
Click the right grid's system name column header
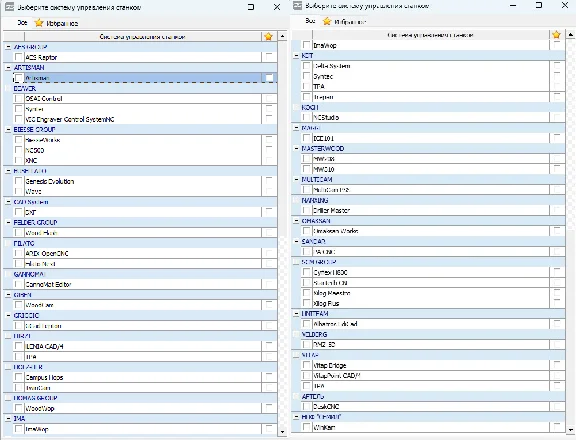click(x=431, y=35)
